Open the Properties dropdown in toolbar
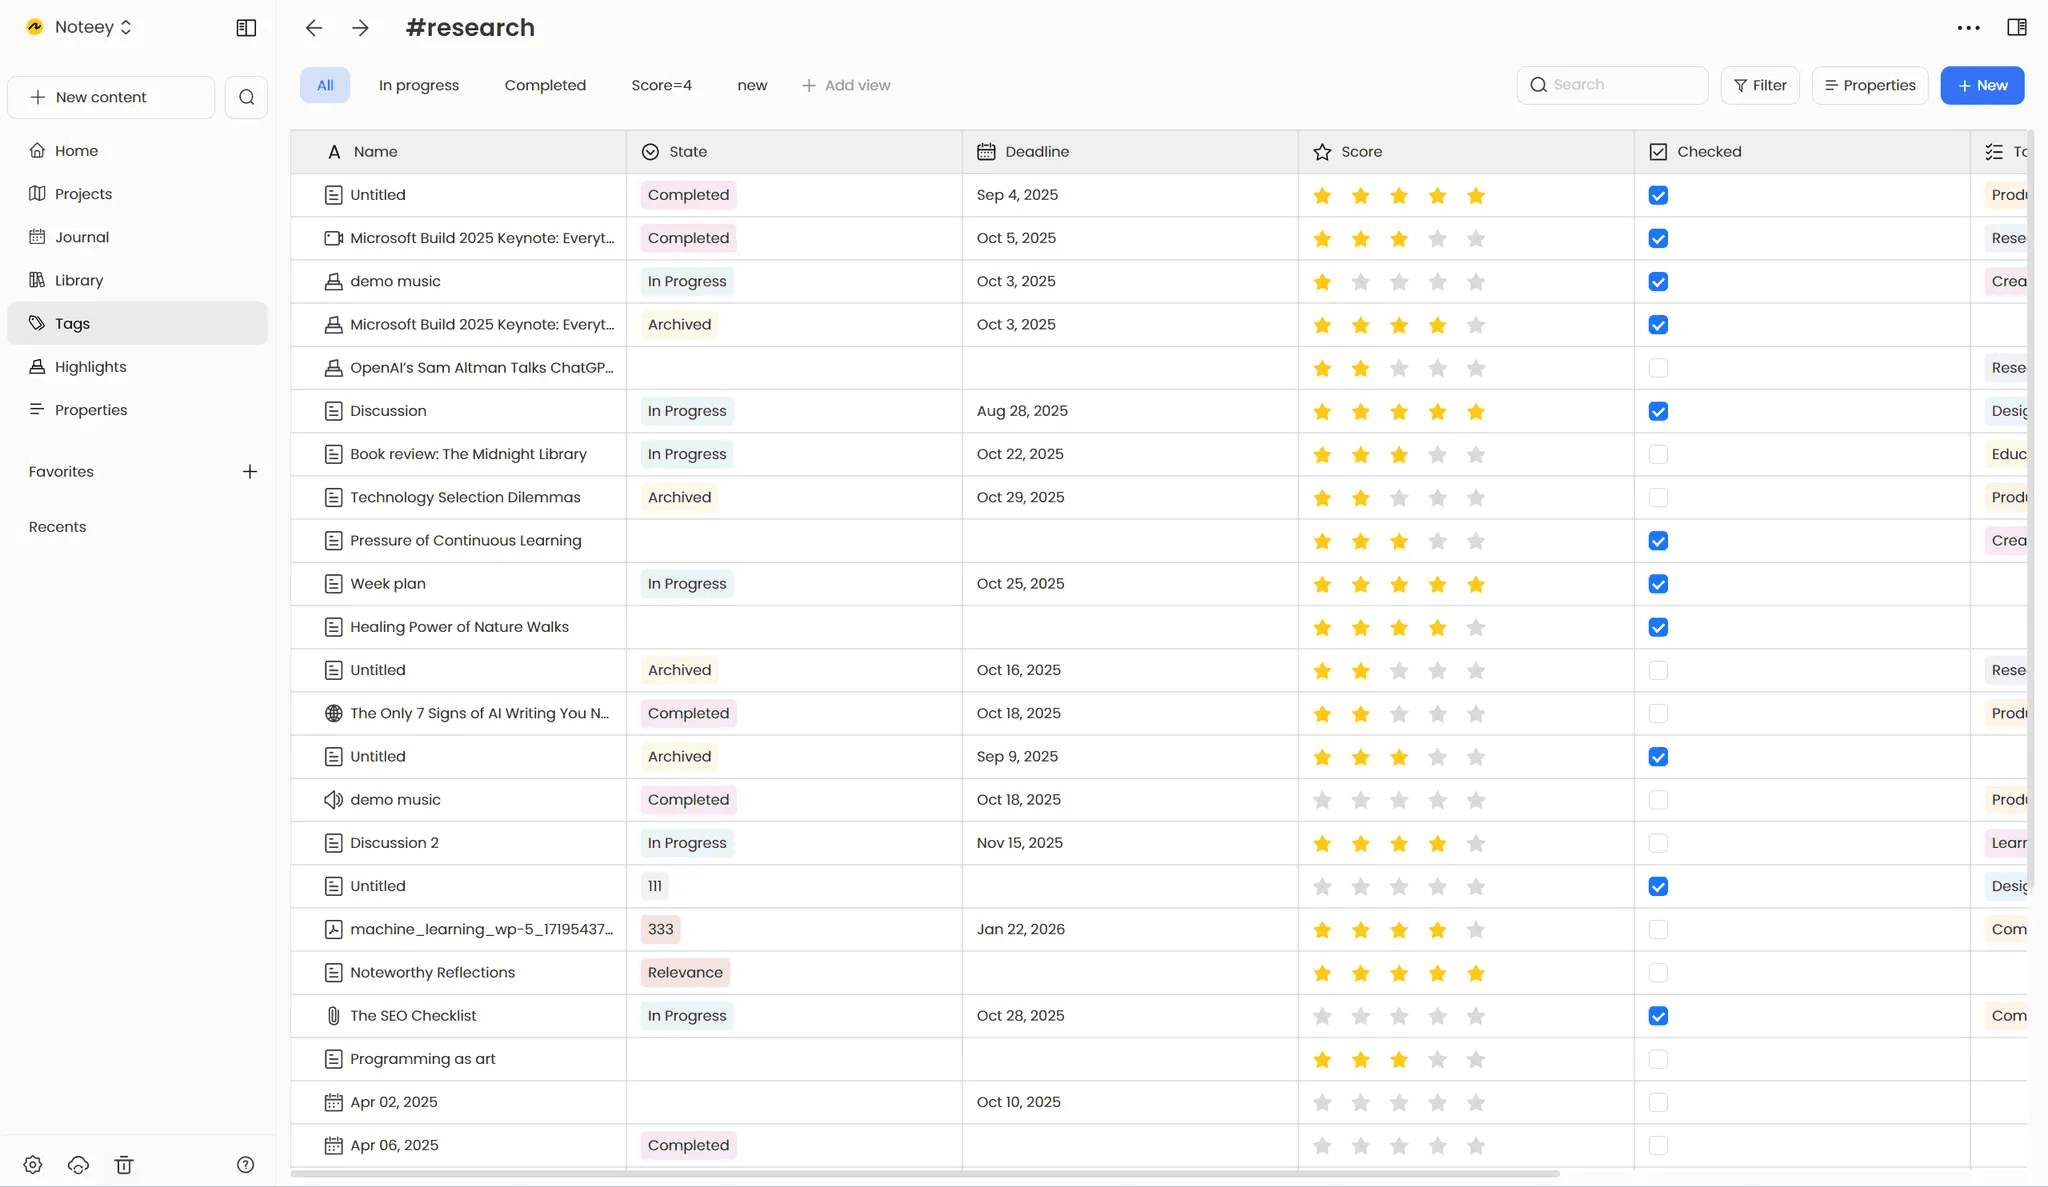This screenshot has height=1187, width=2048. coord(1869,86)
